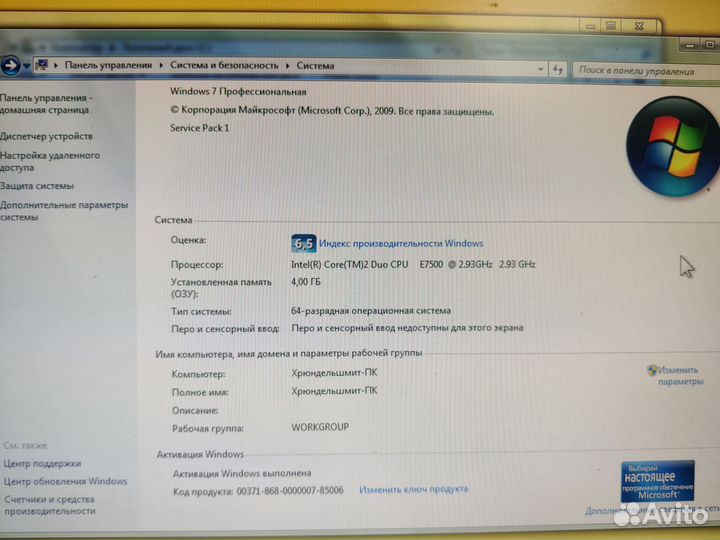Expand arrow before 'Панель управления' breadcrumb

(x=56, y=65)
